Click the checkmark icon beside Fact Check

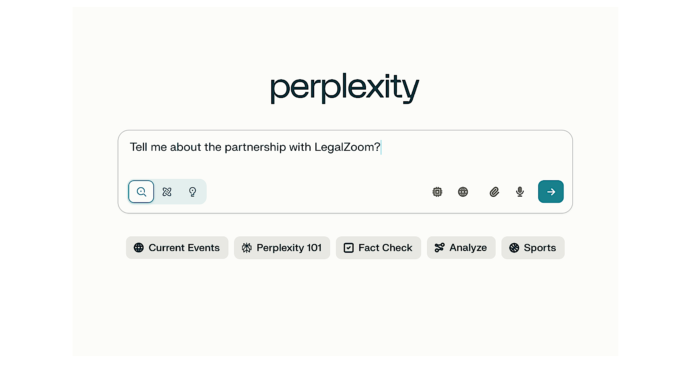[349, 248]
